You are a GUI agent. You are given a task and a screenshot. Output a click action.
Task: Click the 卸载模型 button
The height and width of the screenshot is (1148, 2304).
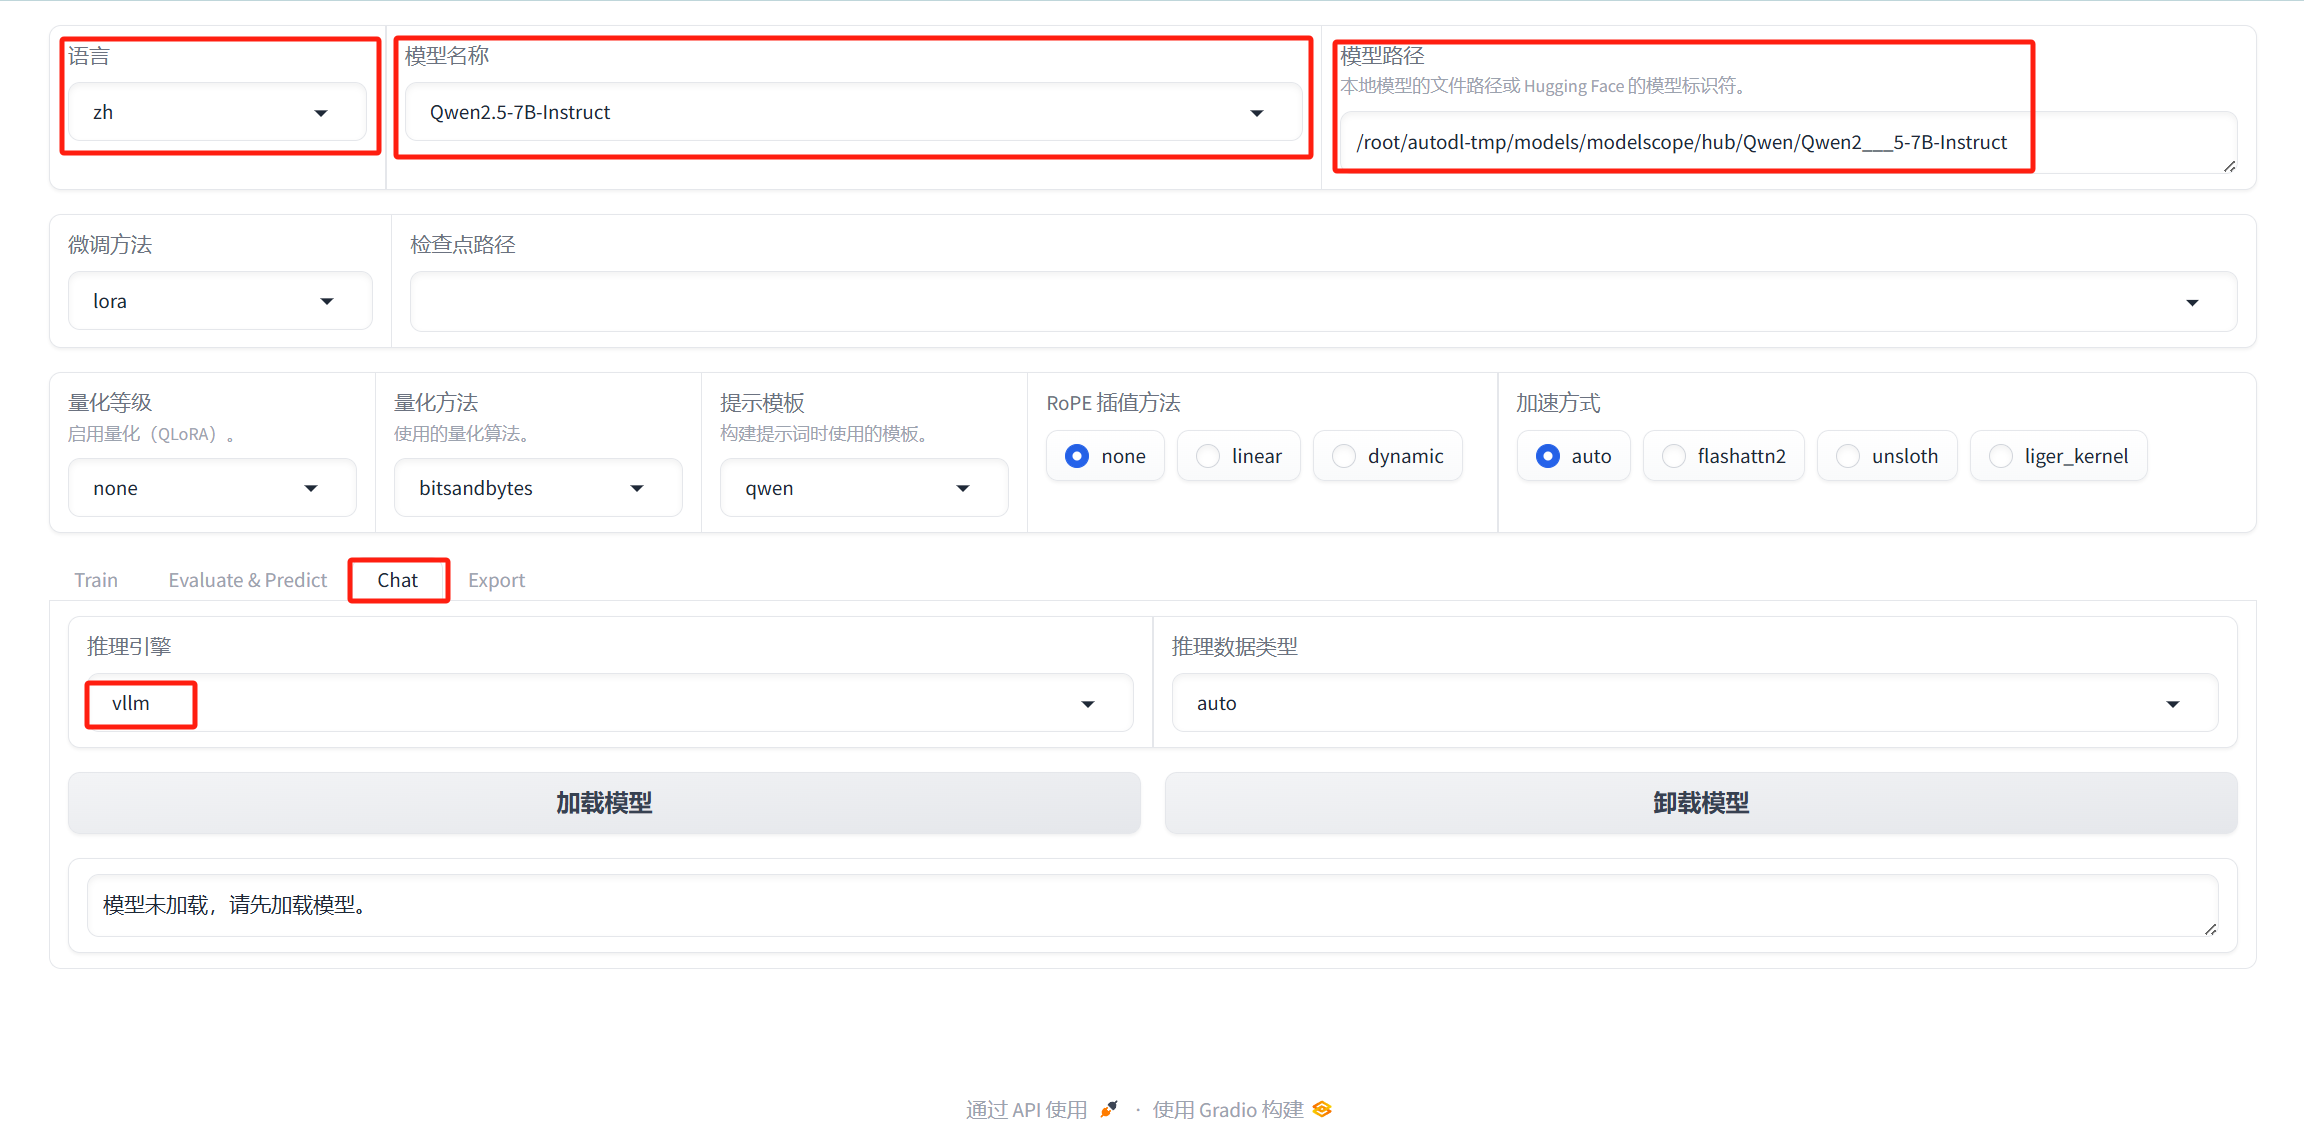pos(1700,803)
